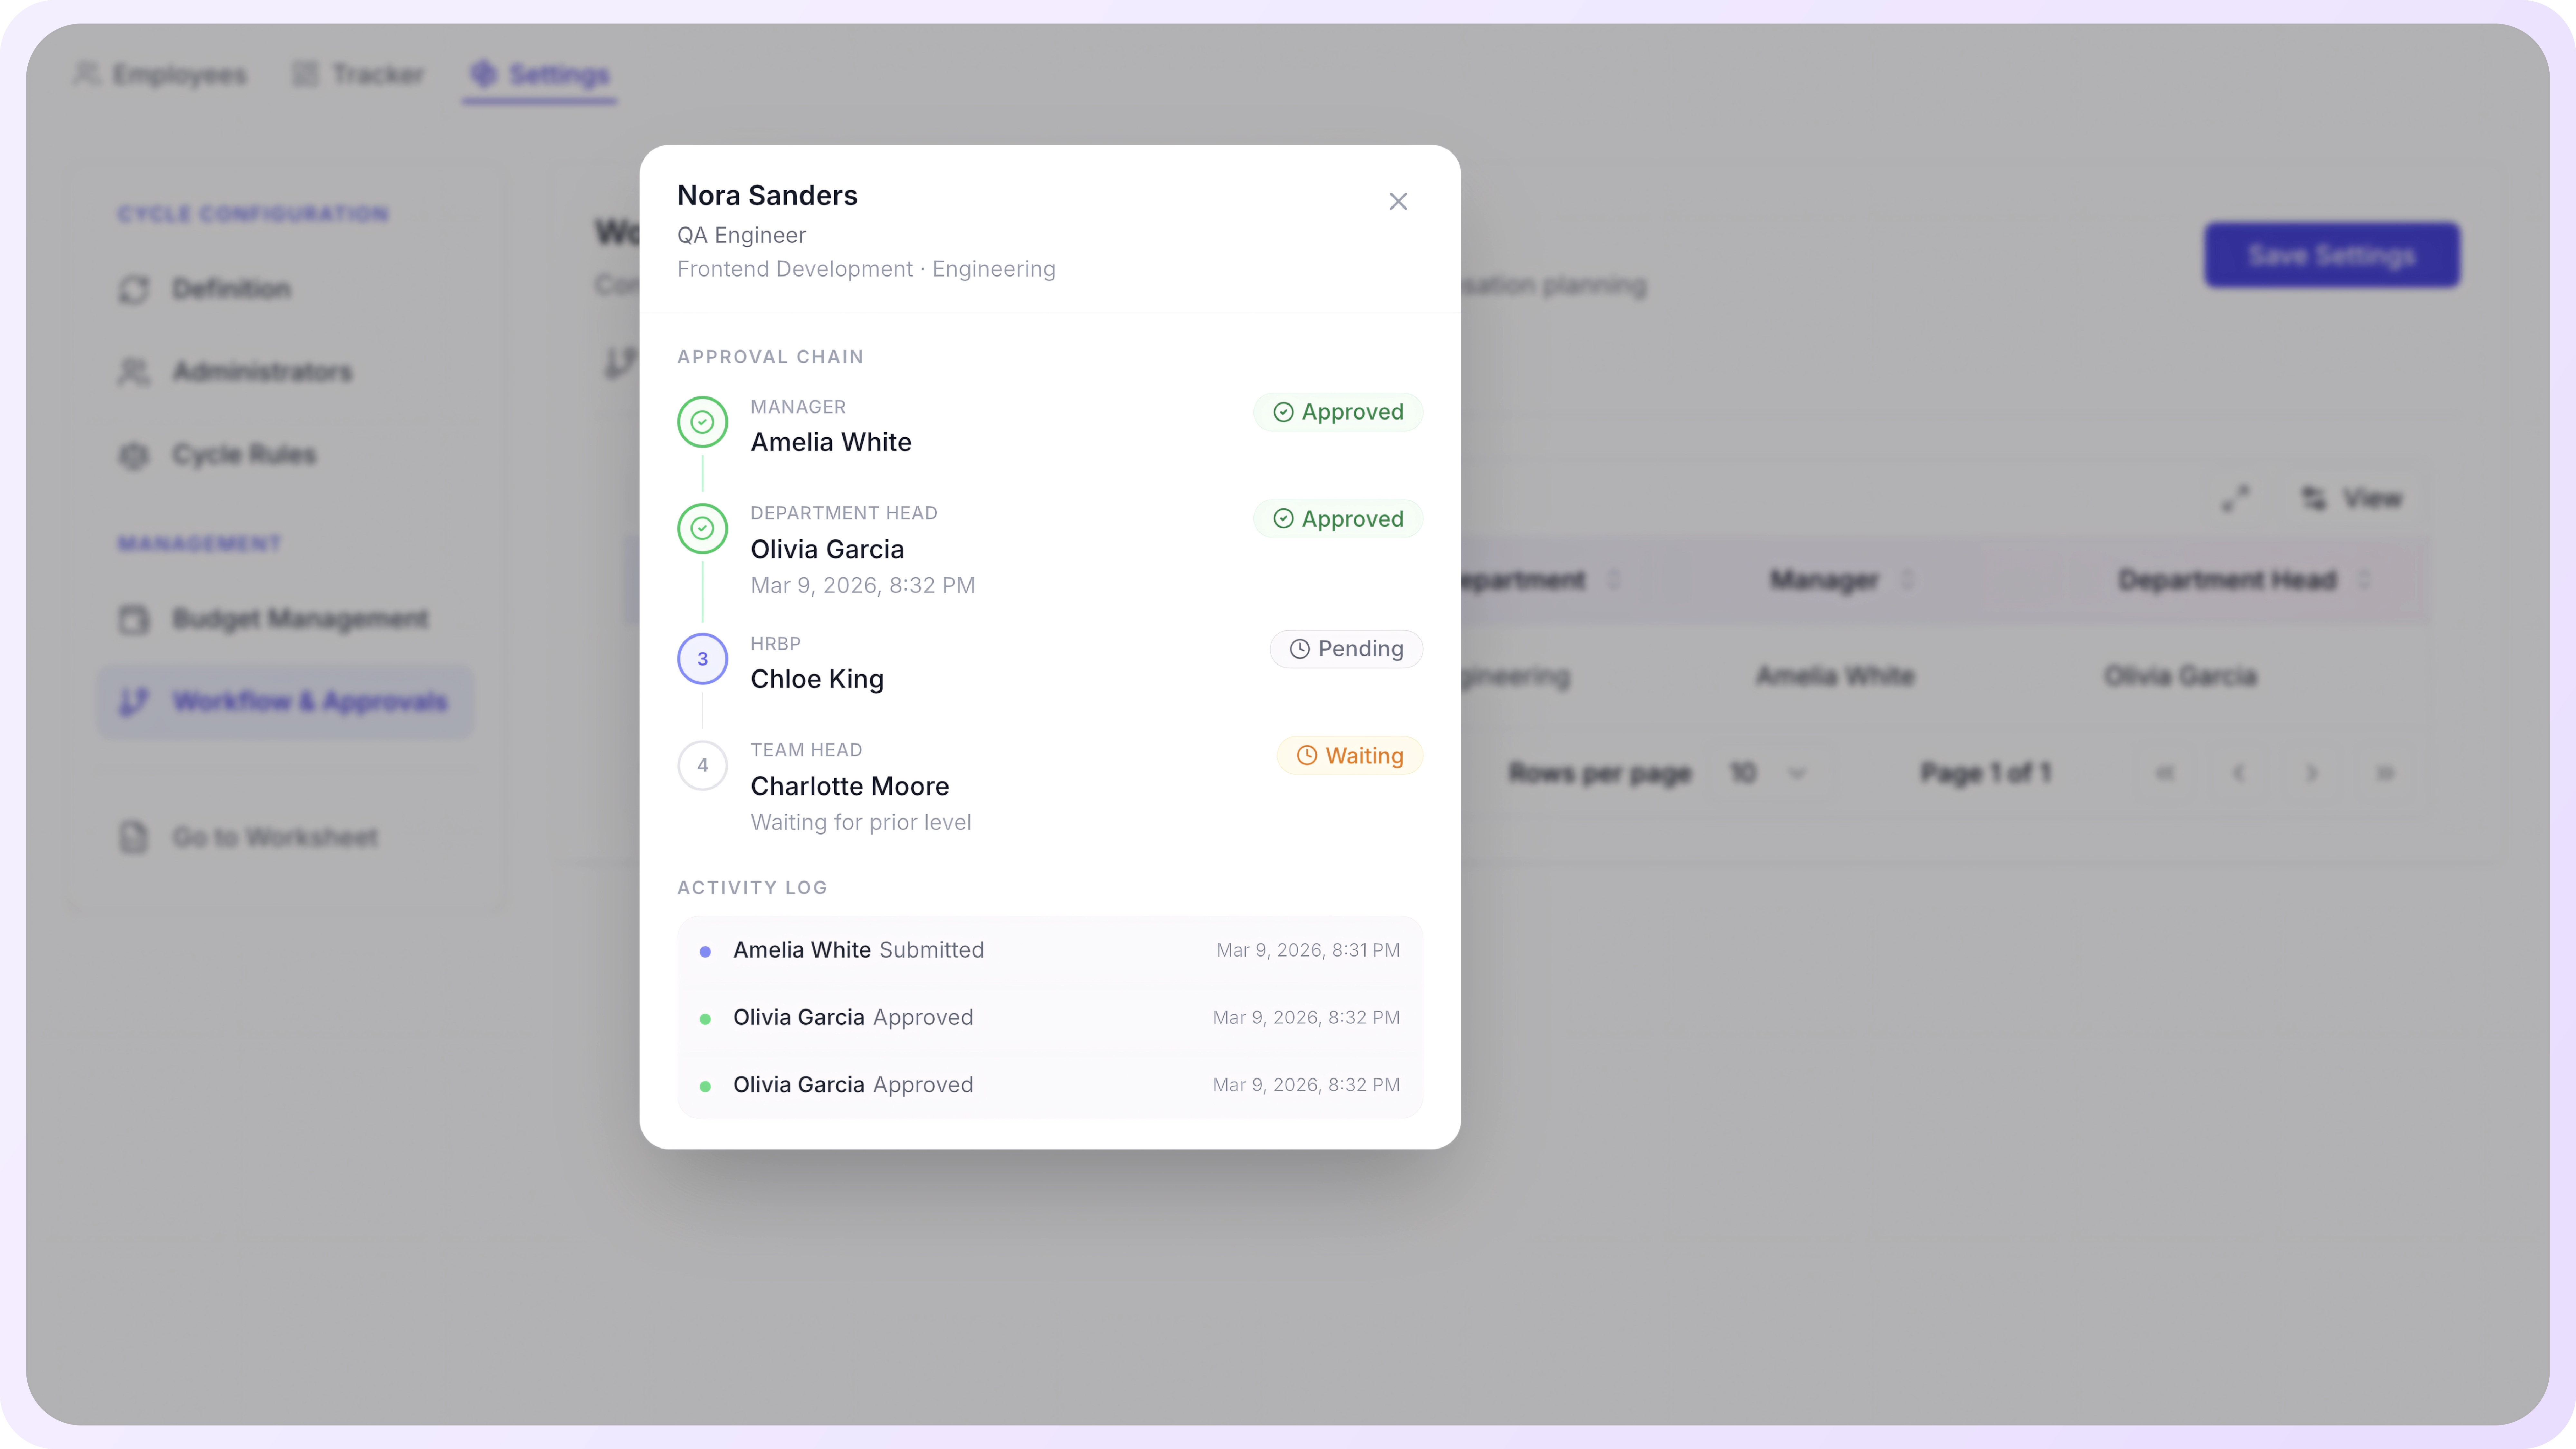Click the Amelia White Submitted log entry
Screen dimensions: 2576x1449
(858, 950)
